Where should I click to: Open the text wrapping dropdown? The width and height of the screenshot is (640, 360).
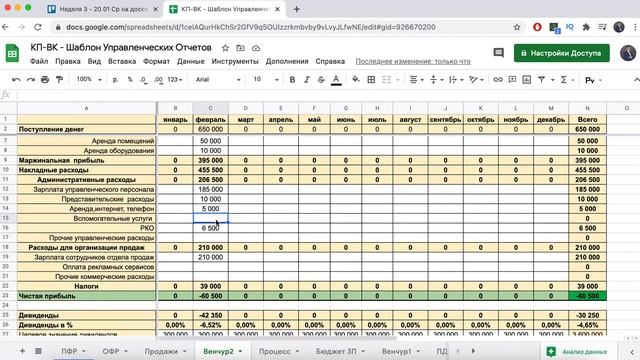(x=456, y=80)
